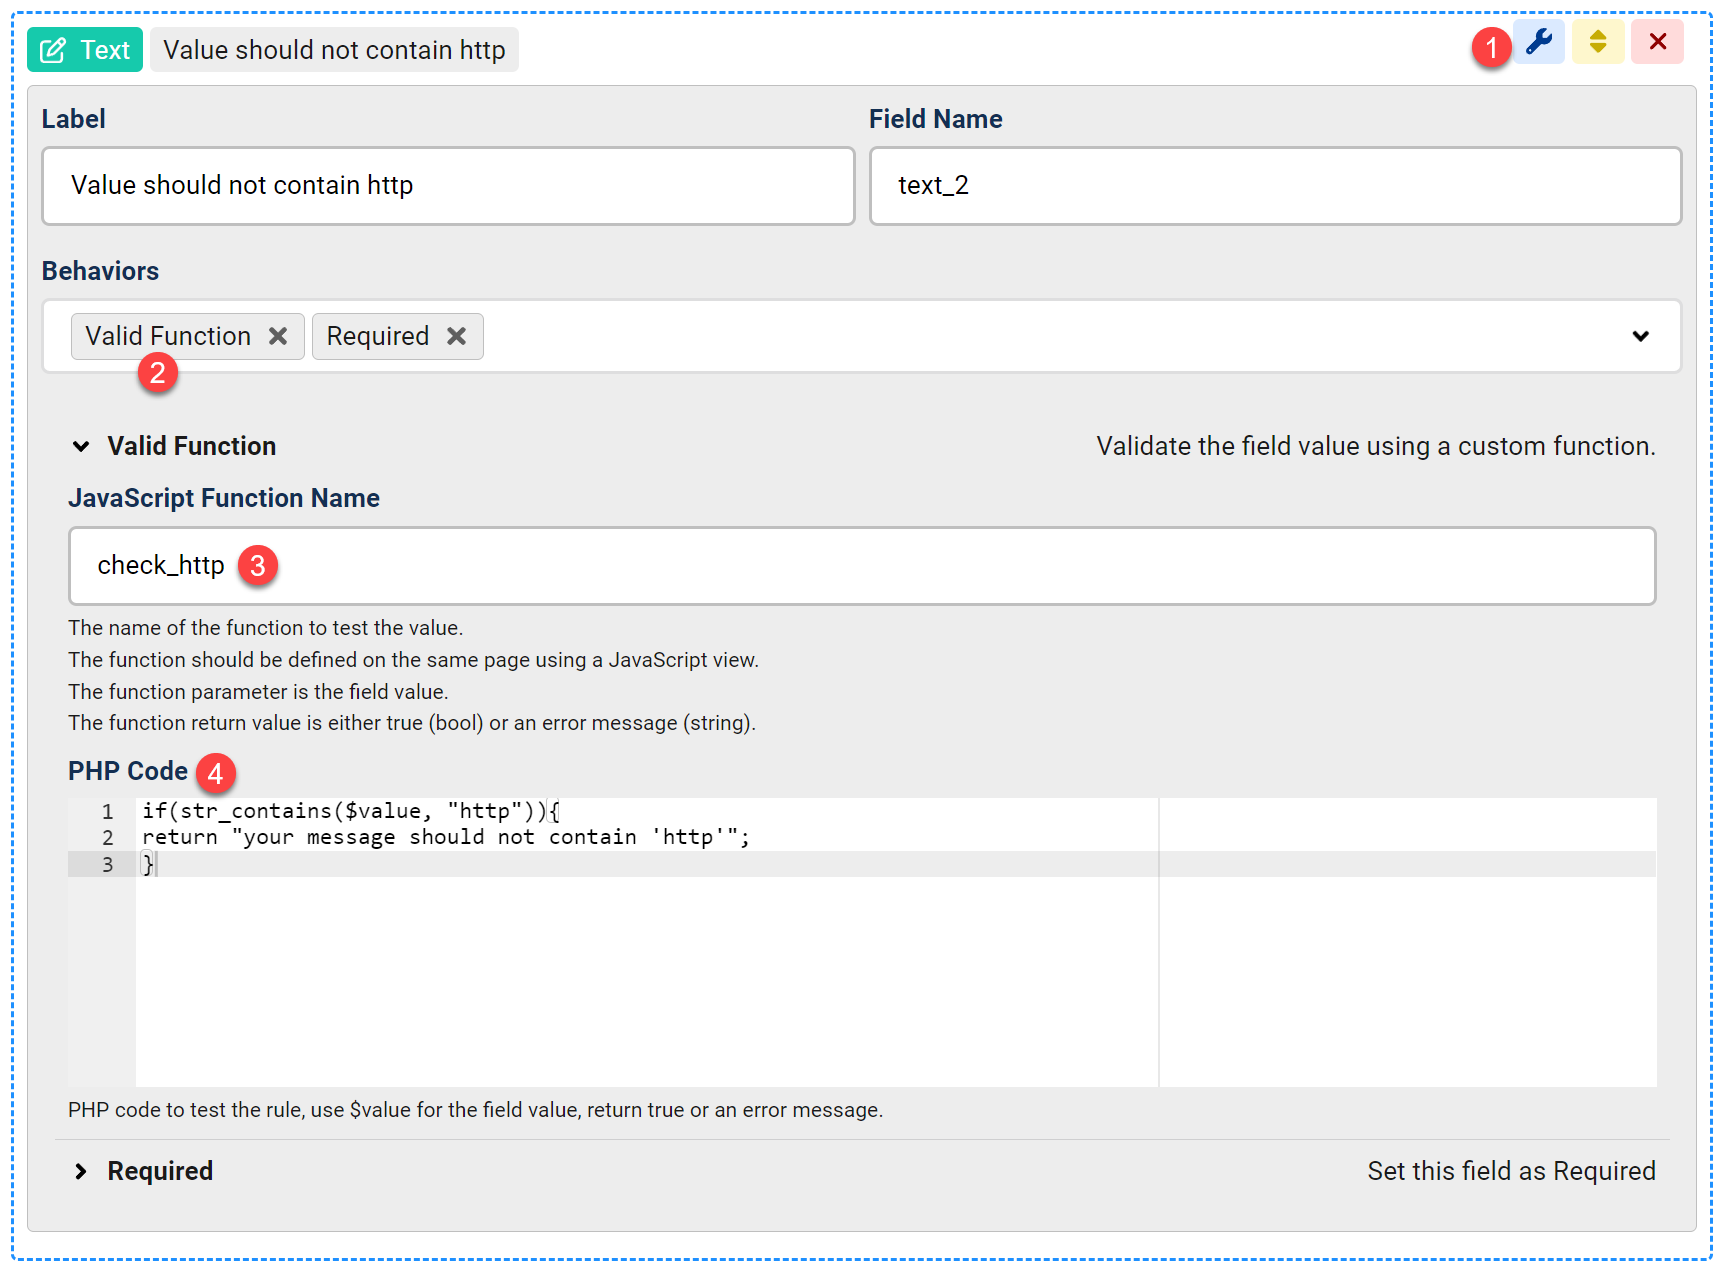Focus the JavaScript Function Name input
Image resolution: width=1719 pixels, height=1266 pixels.
pyautogui.click(x=862, y=566)
